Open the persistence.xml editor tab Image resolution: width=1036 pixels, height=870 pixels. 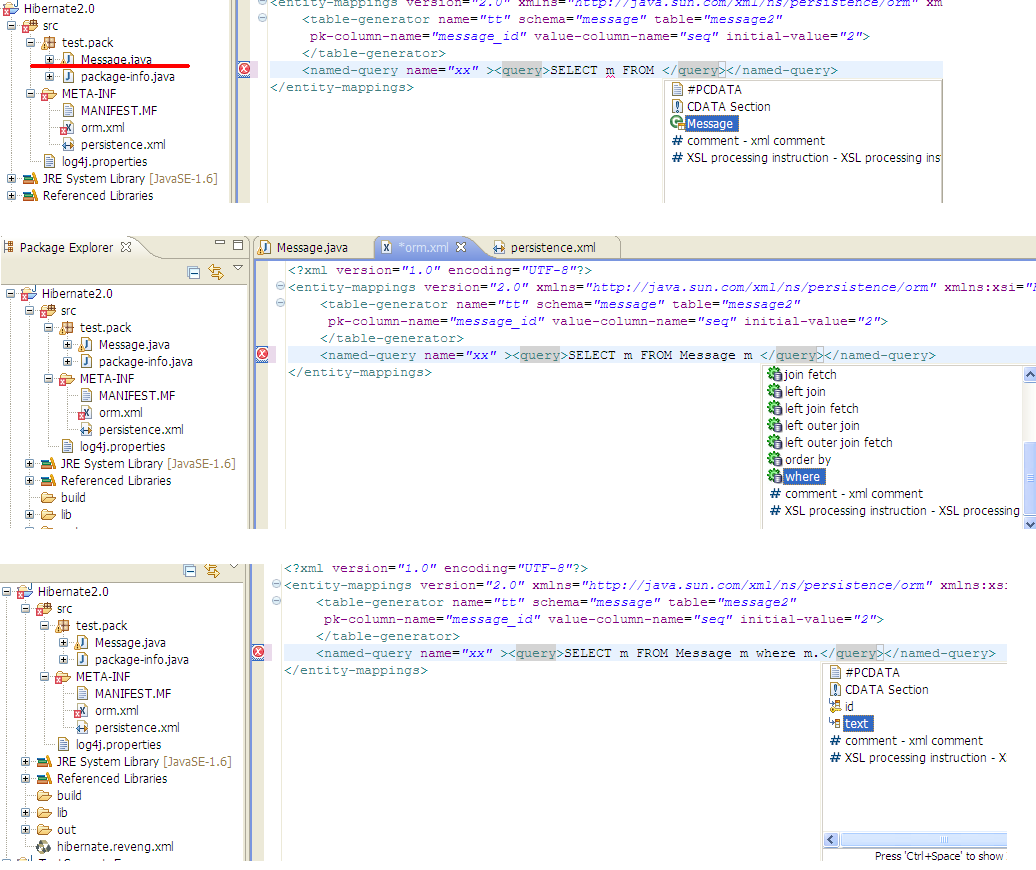(x=552, y=247)
